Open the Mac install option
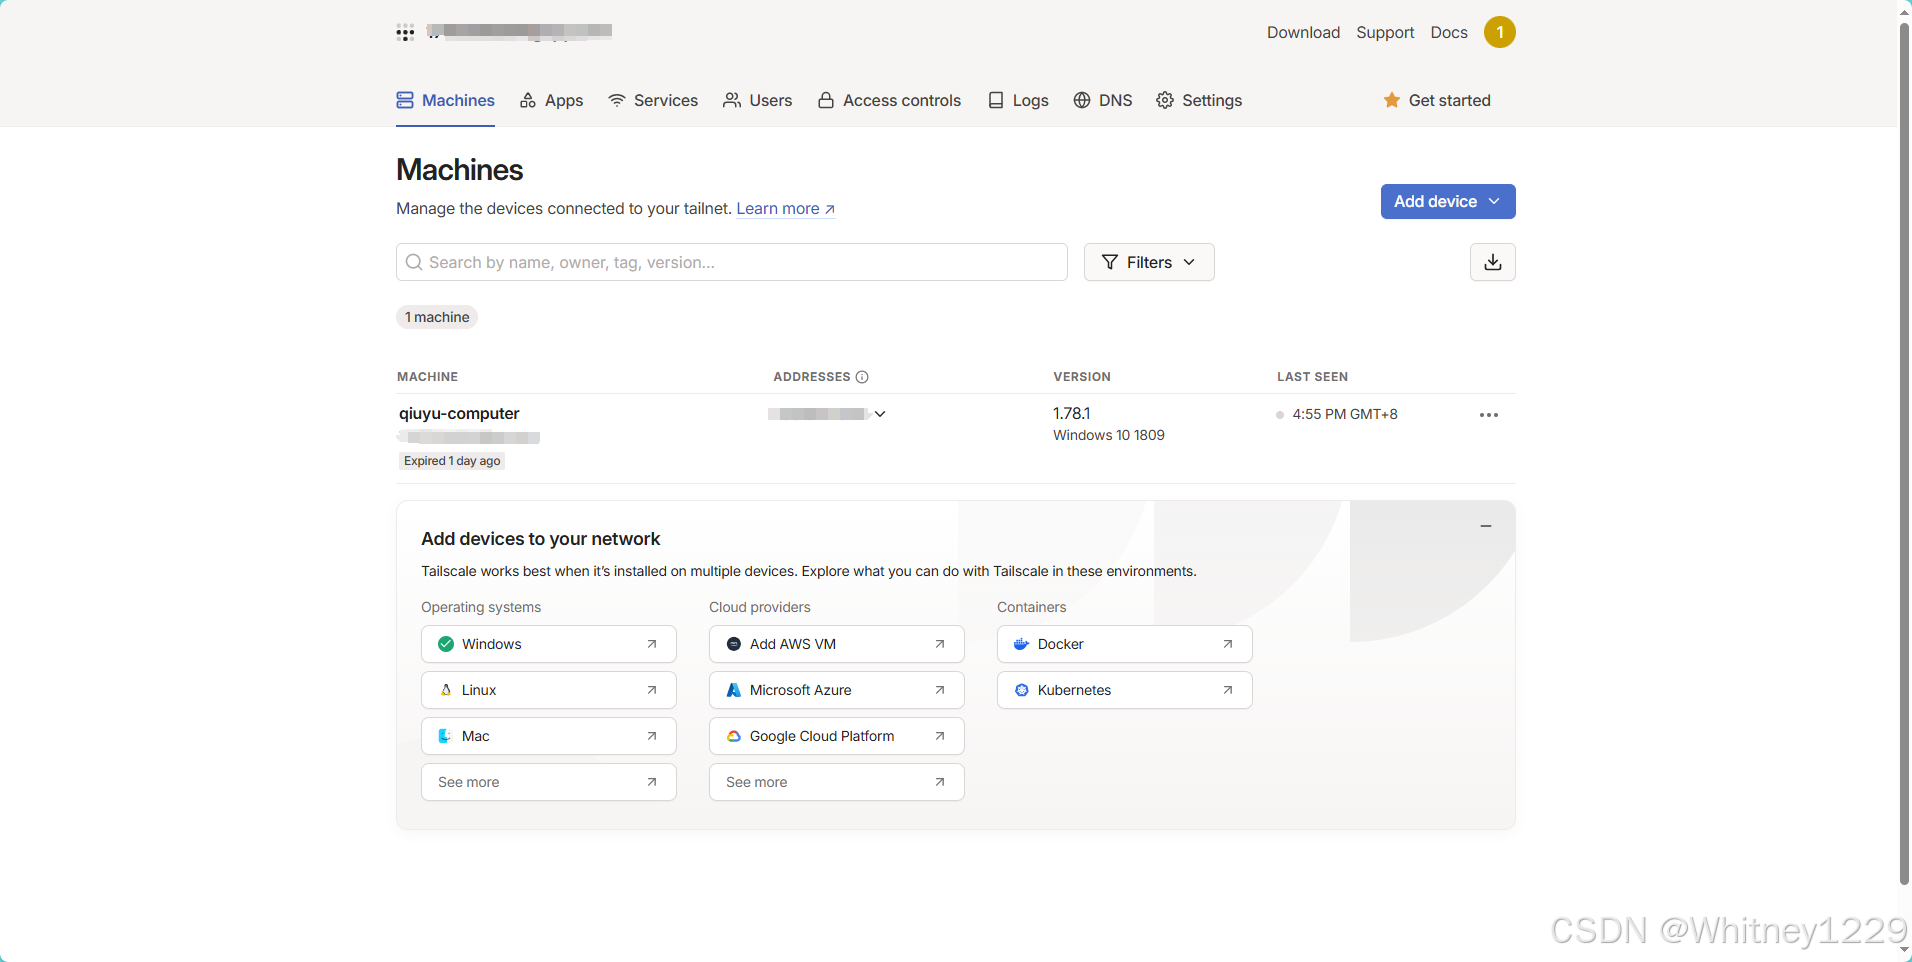The height and width of the screenshot is (962, 1912). (x=549, y=736)
